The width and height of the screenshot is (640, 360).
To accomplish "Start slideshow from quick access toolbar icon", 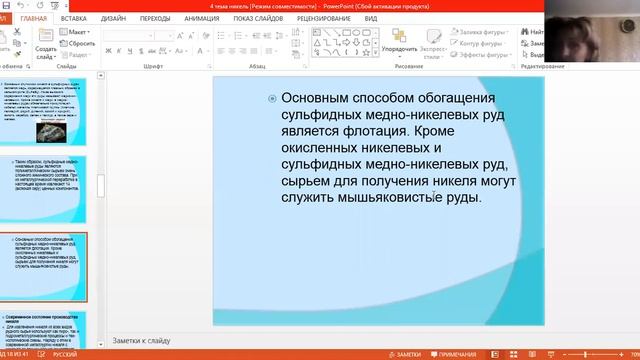I will [55, 6].
